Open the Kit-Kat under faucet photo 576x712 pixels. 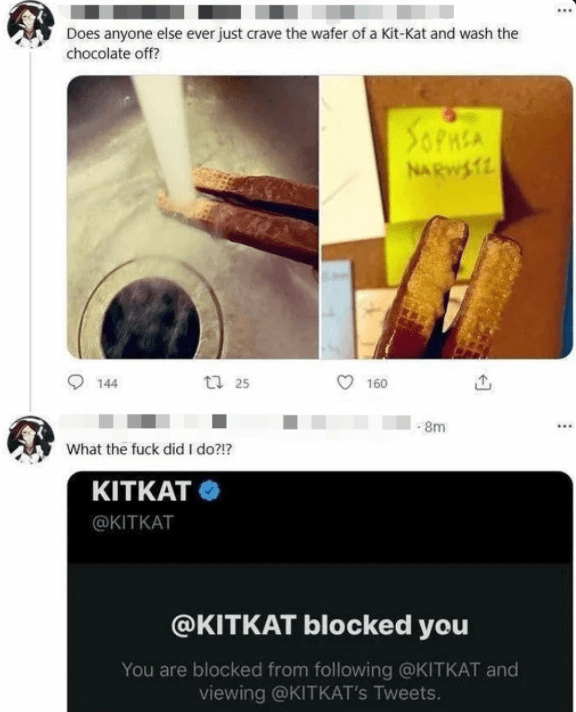point(193,217)
